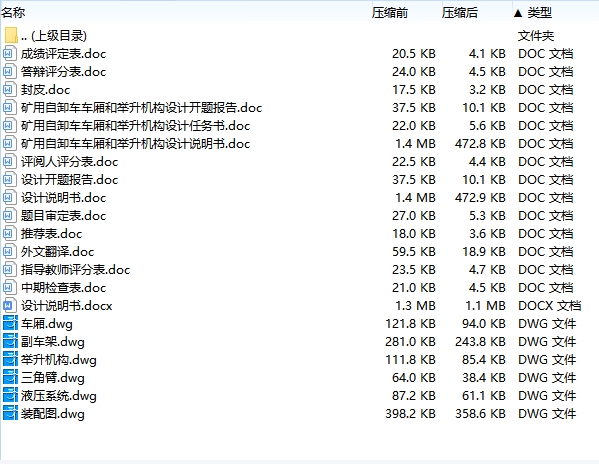599x464 pixels.
Task: Click the DWG icon for 副车架.dwg
Action: tap(10, 341)
